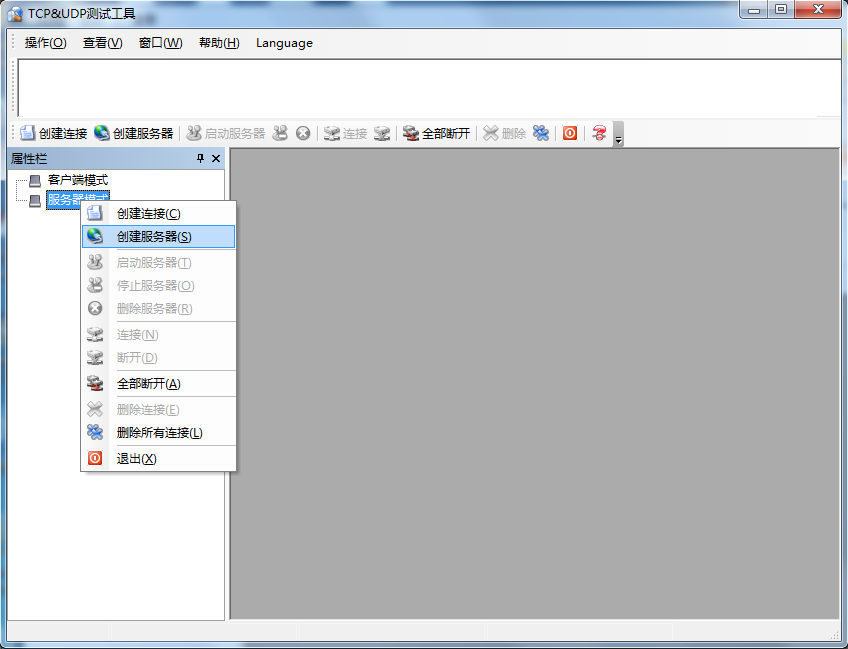Viewport: 848px width, 649px height.
Task: Select 删除服务器(R) in the context menu
Action: tap(158, 308)
